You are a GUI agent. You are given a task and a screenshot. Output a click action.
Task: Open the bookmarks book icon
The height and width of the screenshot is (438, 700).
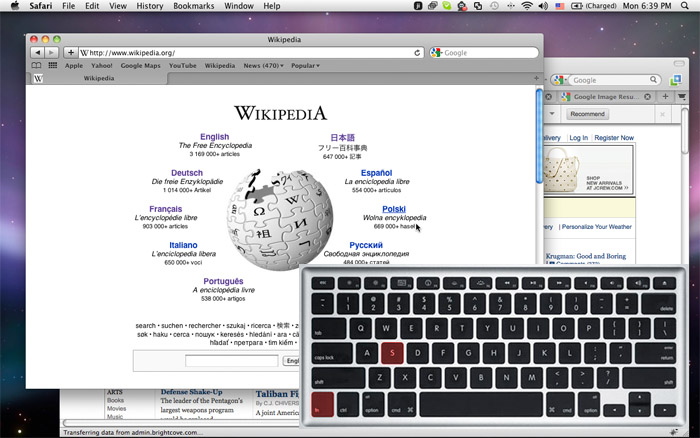pyautogui.click(x=36, y=66)
